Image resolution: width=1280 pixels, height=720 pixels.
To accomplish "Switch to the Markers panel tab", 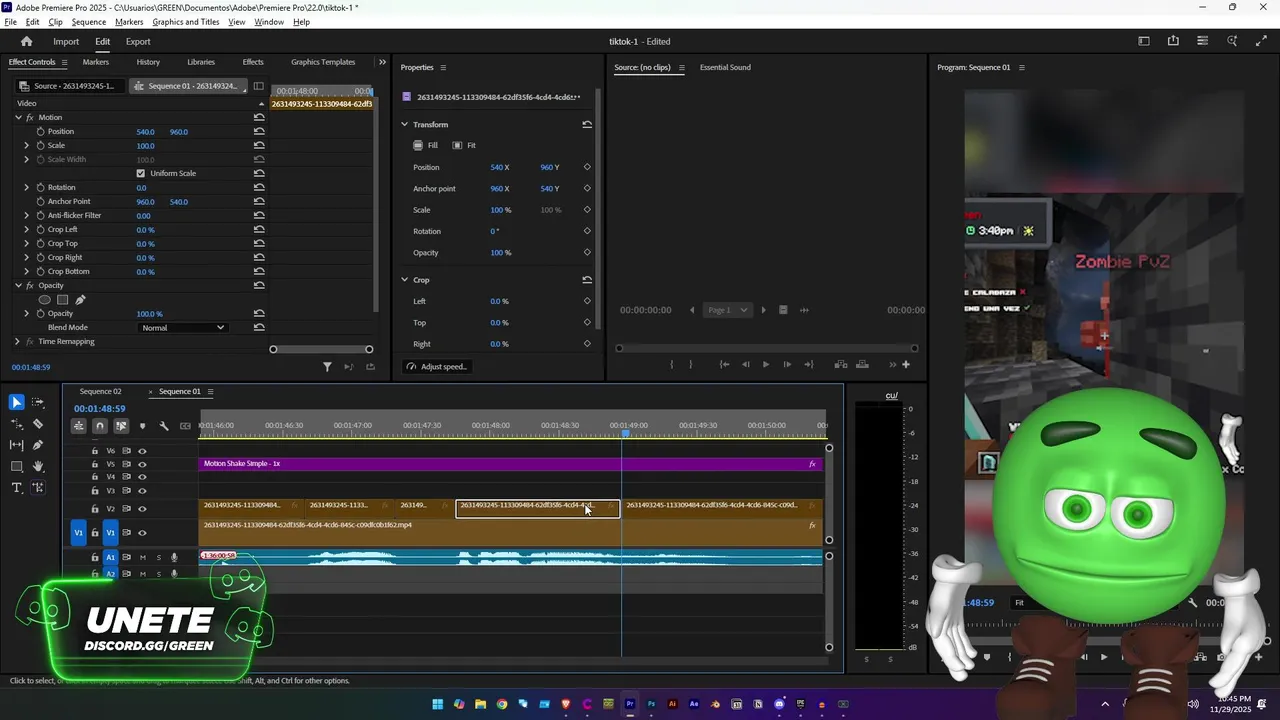I will [x=96, y=62].
